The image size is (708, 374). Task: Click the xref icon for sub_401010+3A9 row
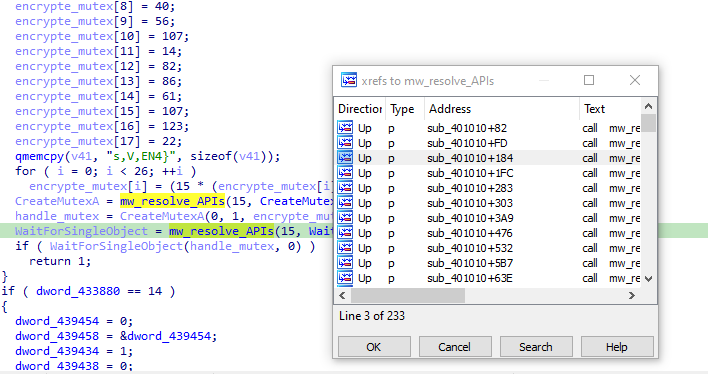pos(345,218)
